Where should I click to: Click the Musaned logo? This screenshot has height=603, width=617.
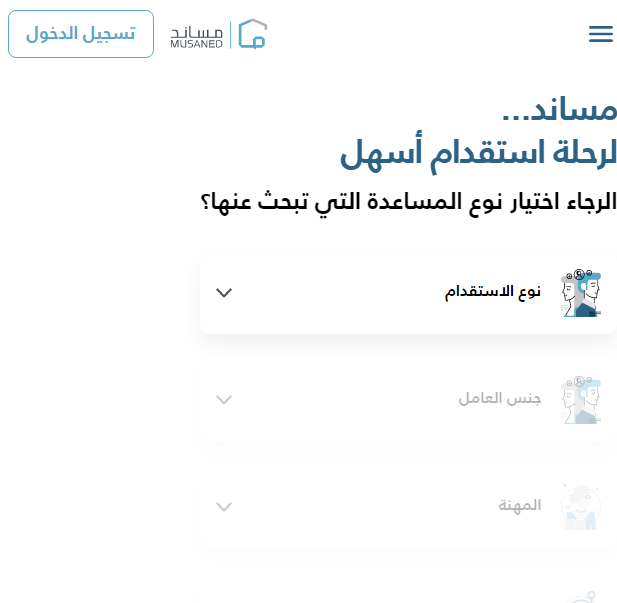click(x=219, y=34)
